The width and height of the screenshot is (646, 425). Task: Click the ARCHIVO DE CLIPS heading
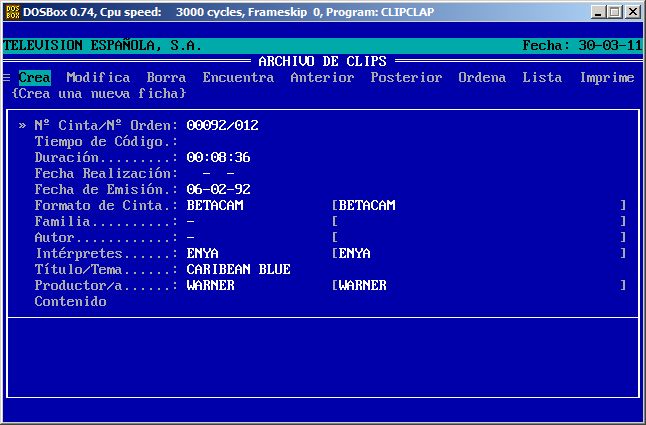(x=323, y=61)
